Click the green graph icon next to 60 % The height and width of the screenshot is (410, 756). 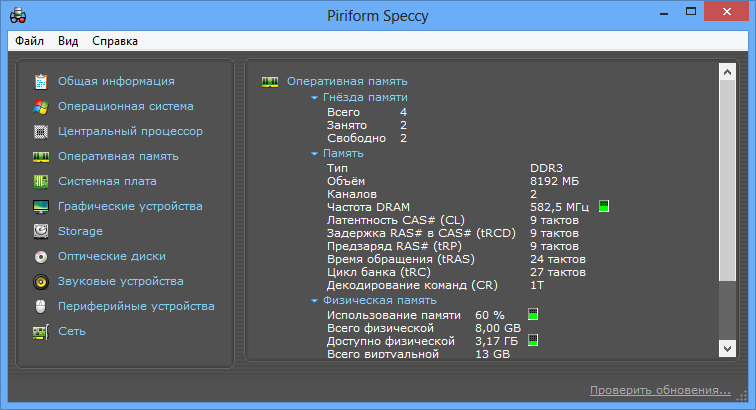(533, 314)
